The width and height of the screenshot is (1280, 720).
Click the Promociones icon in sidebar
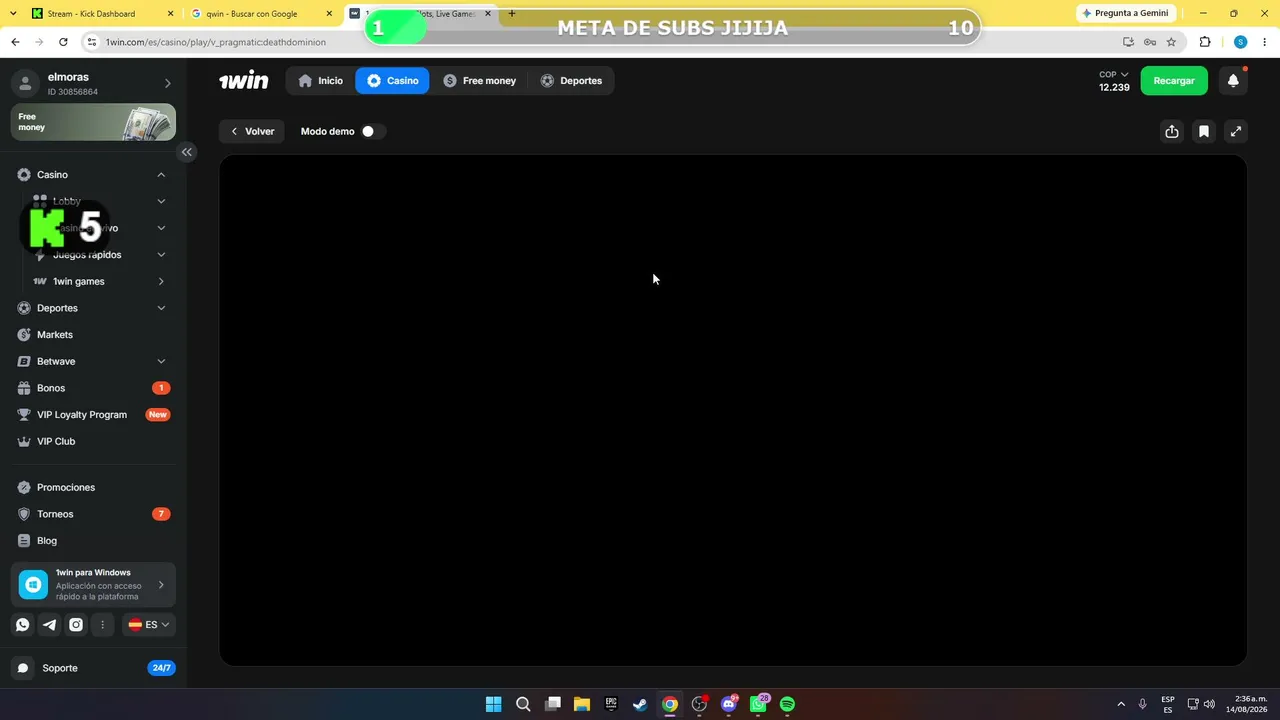24,488
